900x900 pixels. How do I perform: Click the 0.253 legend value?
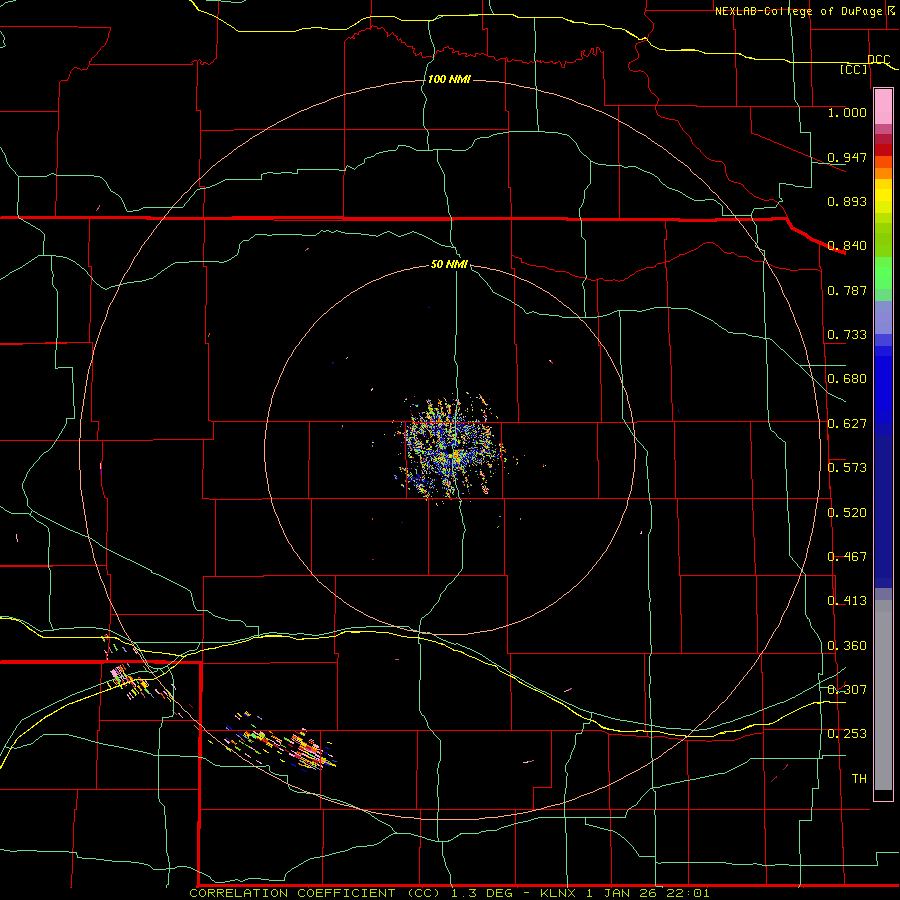(847, 734)
